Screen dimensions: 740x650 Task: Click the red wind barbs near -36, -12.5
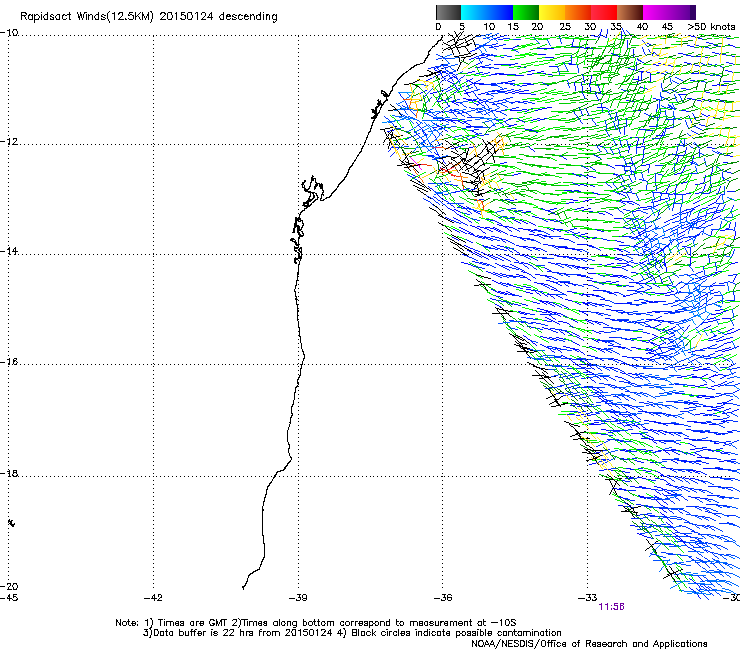pos(451,172)
